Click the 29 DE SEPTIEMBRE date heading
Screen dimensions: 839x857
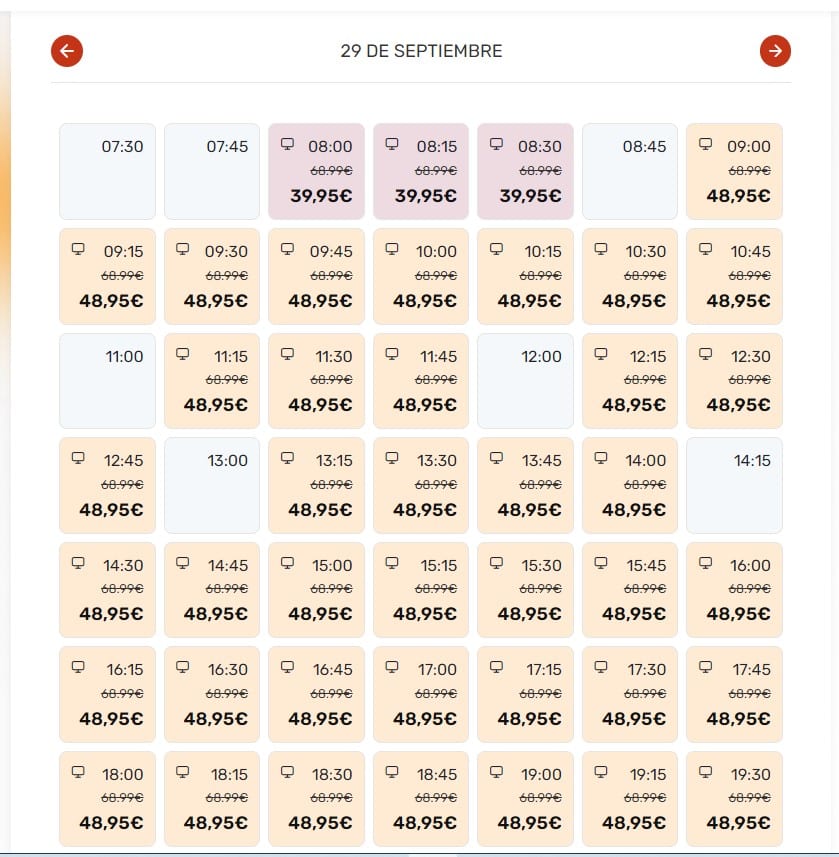(421, 51)
